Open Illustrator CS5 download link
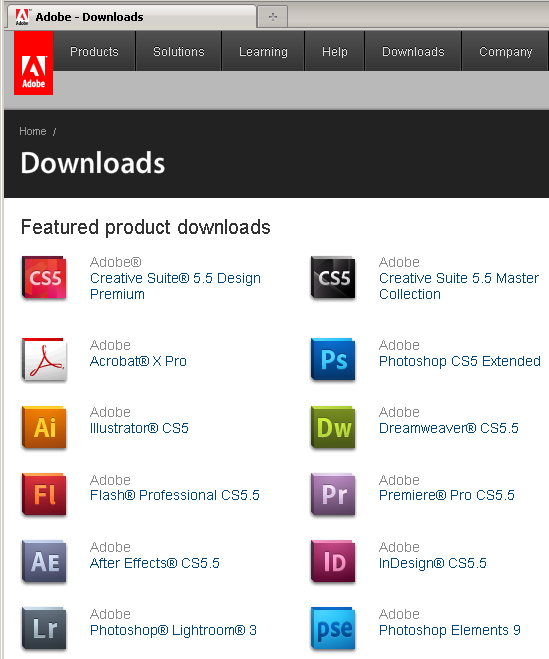 coord(139,428)
